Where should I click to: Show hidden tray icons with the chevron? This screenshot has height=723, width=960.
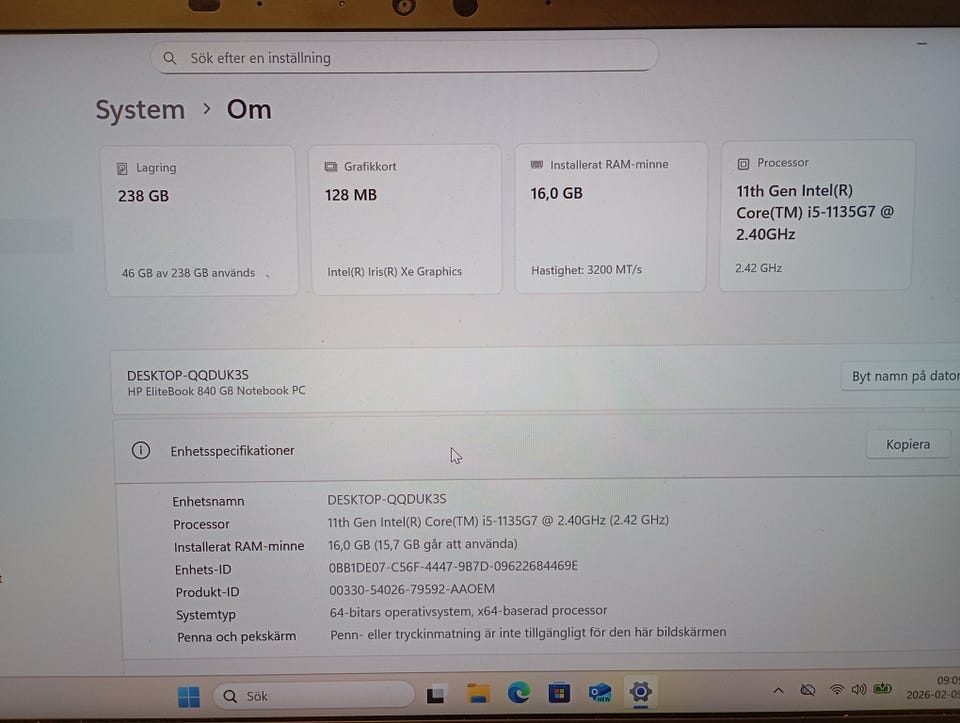(x=778, y=691)
